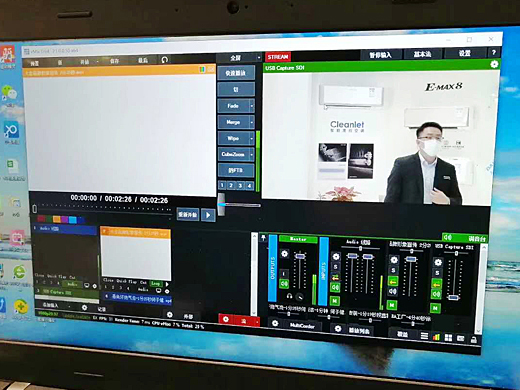This screenshot has width=520, height=390.
Task: Click the MultiCorder button
Action: pos(302,325)
